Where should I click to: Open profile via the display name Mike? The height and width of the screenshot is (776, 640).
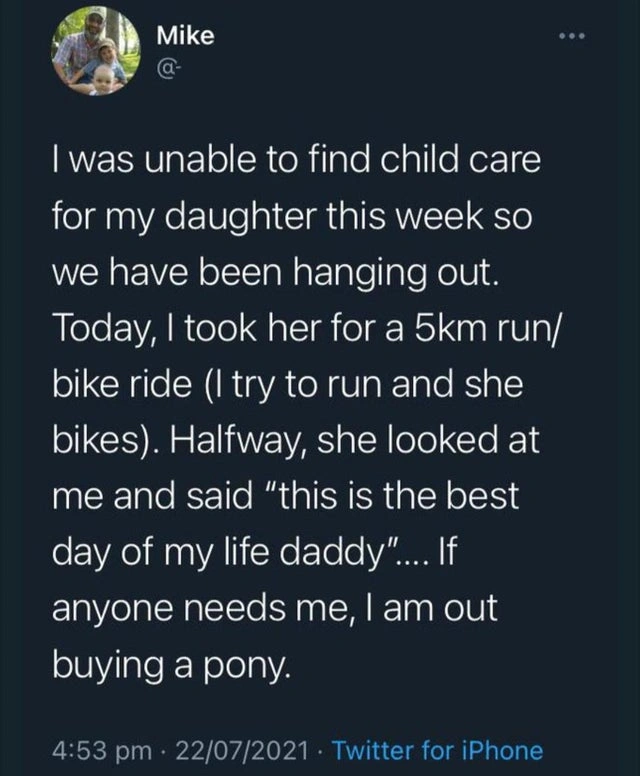coord(185,36)
